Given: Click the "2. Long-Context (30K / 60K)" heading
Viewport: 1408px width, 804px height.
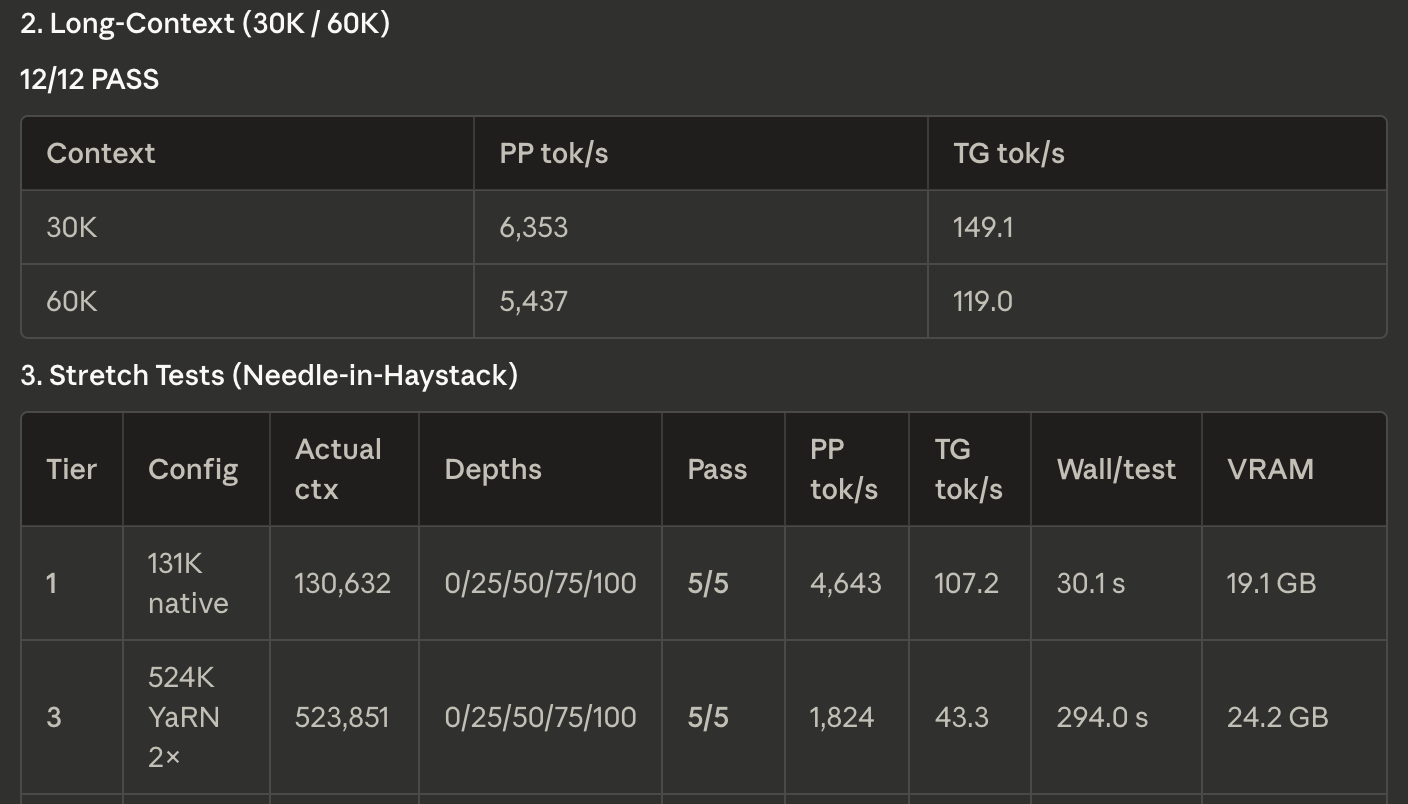Looking at the screenshot, I should (204, 24).
